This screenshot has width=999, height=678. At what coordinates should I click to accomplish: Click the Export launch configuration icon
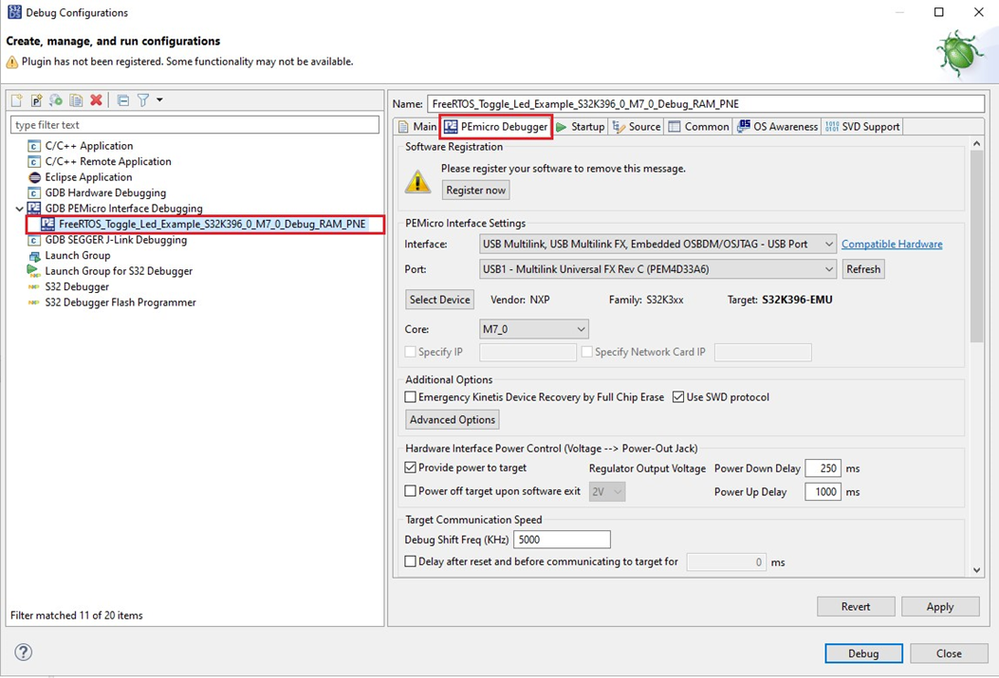56,100
